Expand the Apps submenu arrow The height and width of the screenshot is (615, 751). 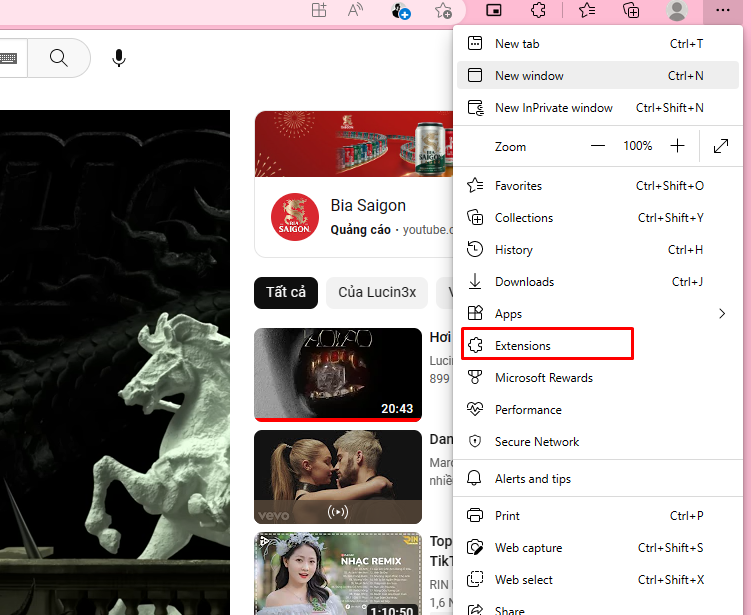pyautogui.click(x=722, y=314)
